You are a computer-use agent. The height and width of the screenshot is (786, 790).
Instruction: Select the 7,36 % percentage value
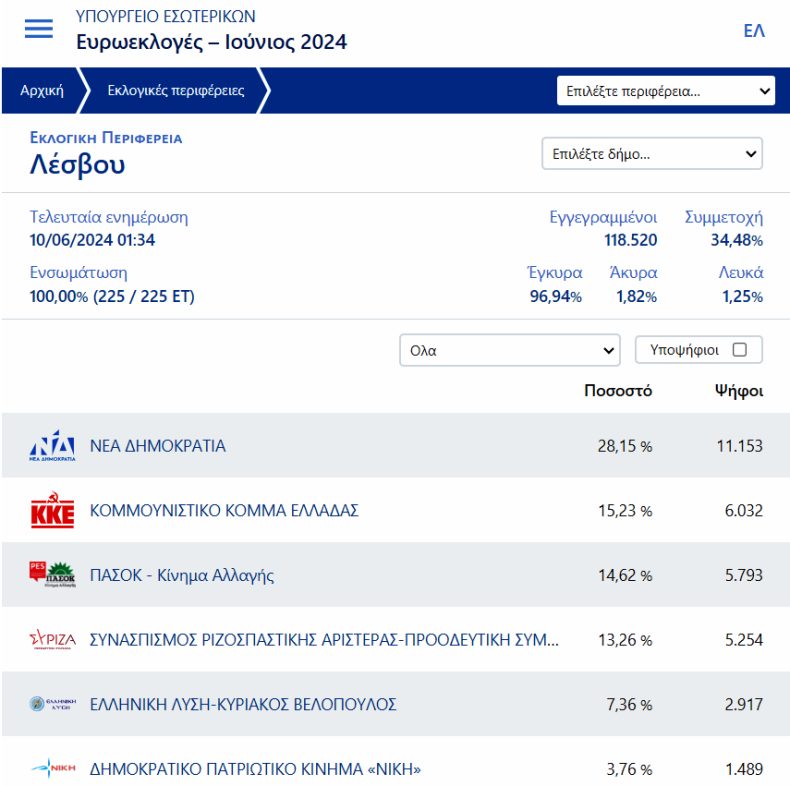tap(629, 704)
